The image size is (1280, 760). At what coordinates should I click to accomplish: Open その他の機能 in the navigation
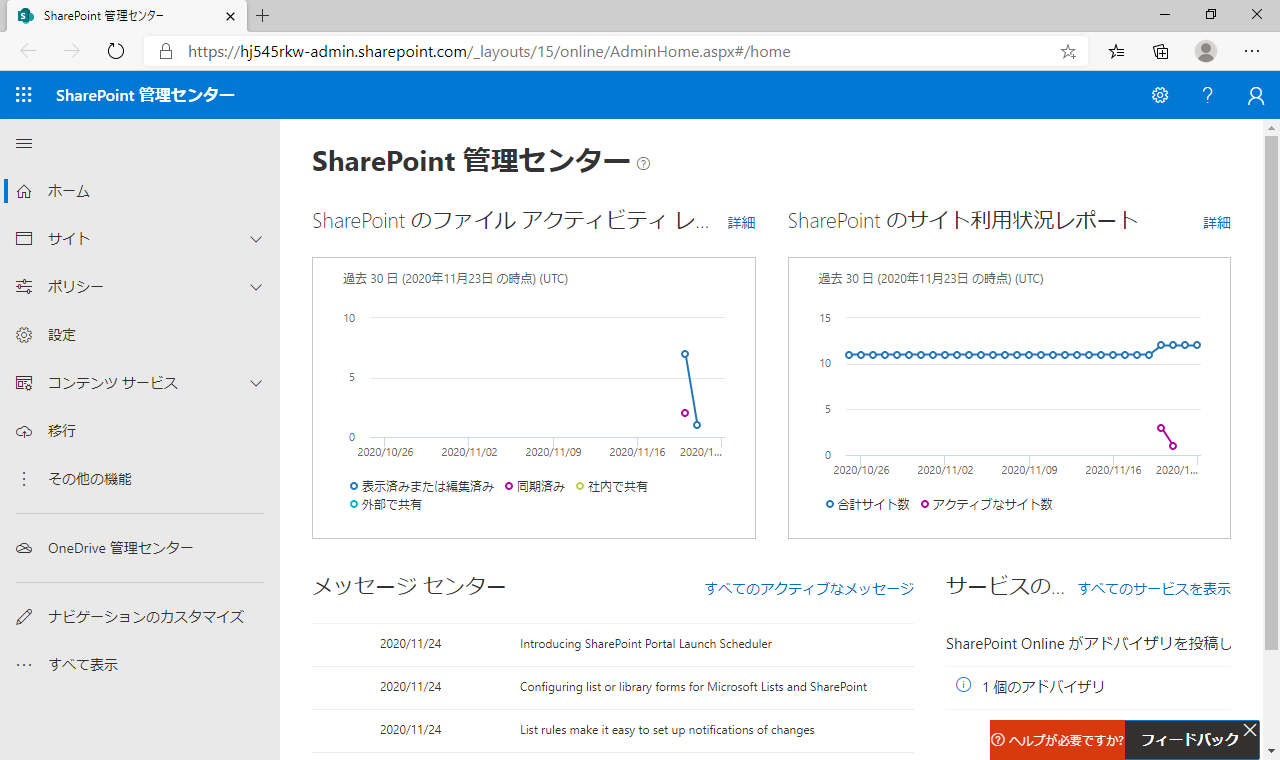click(x=90, y=479)
